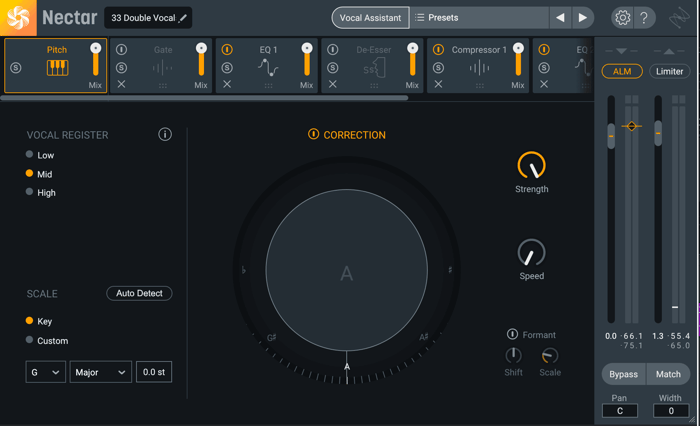This screenshot has width=700, height=426.
Task: Toggle the Gate module power button
Action: 121,50
